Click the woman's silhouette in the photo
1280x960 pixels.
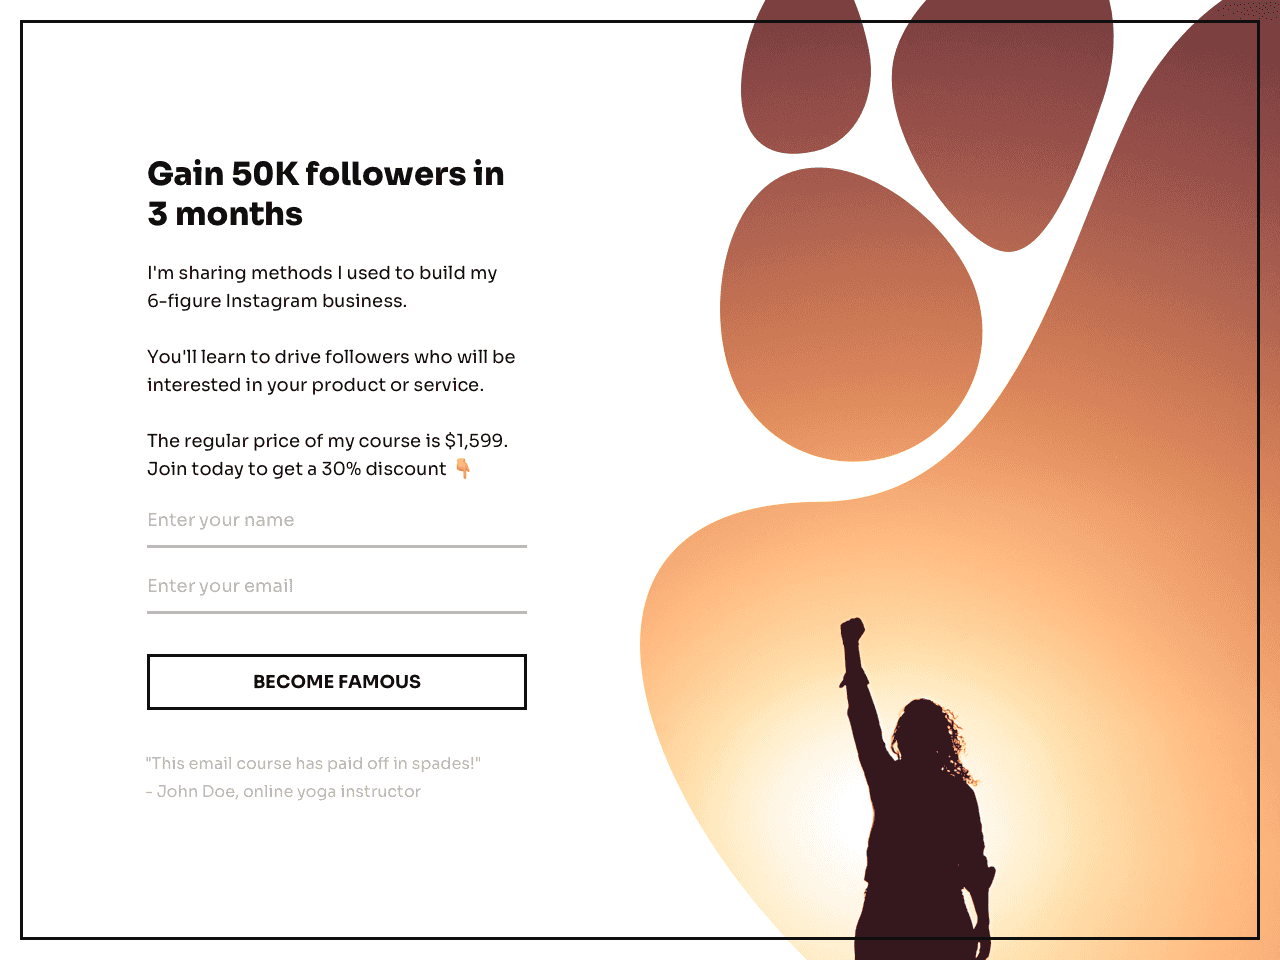(915, 800)
